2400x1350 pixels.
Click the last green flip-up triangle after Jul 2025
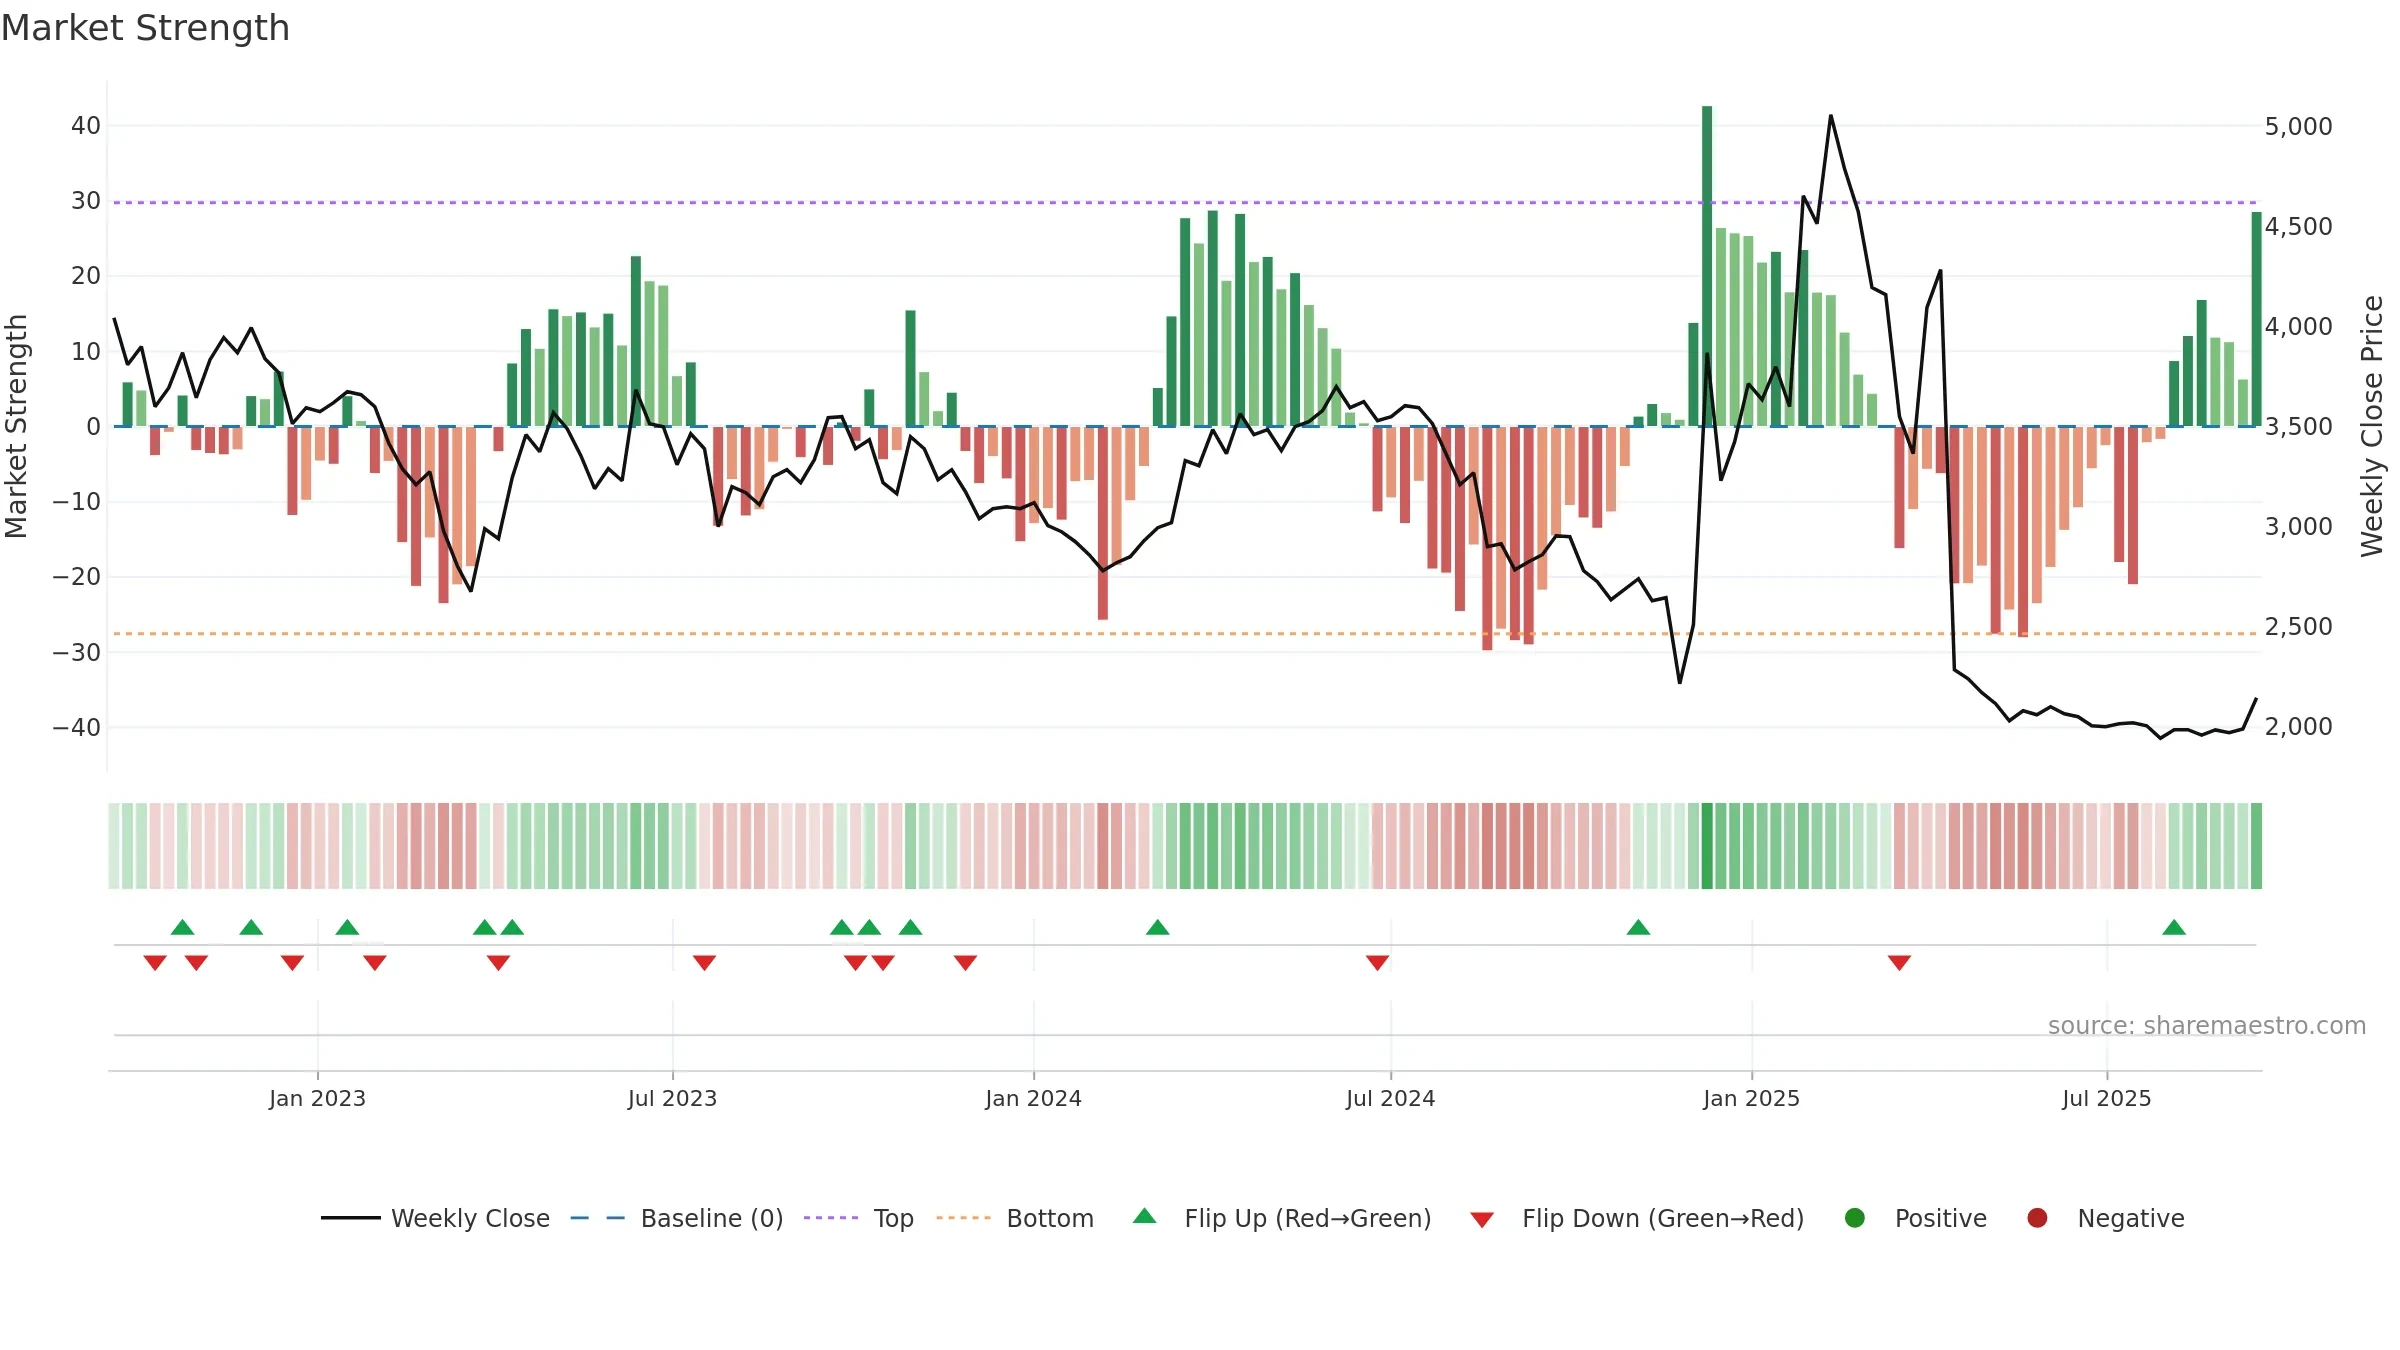point(2174,928)
